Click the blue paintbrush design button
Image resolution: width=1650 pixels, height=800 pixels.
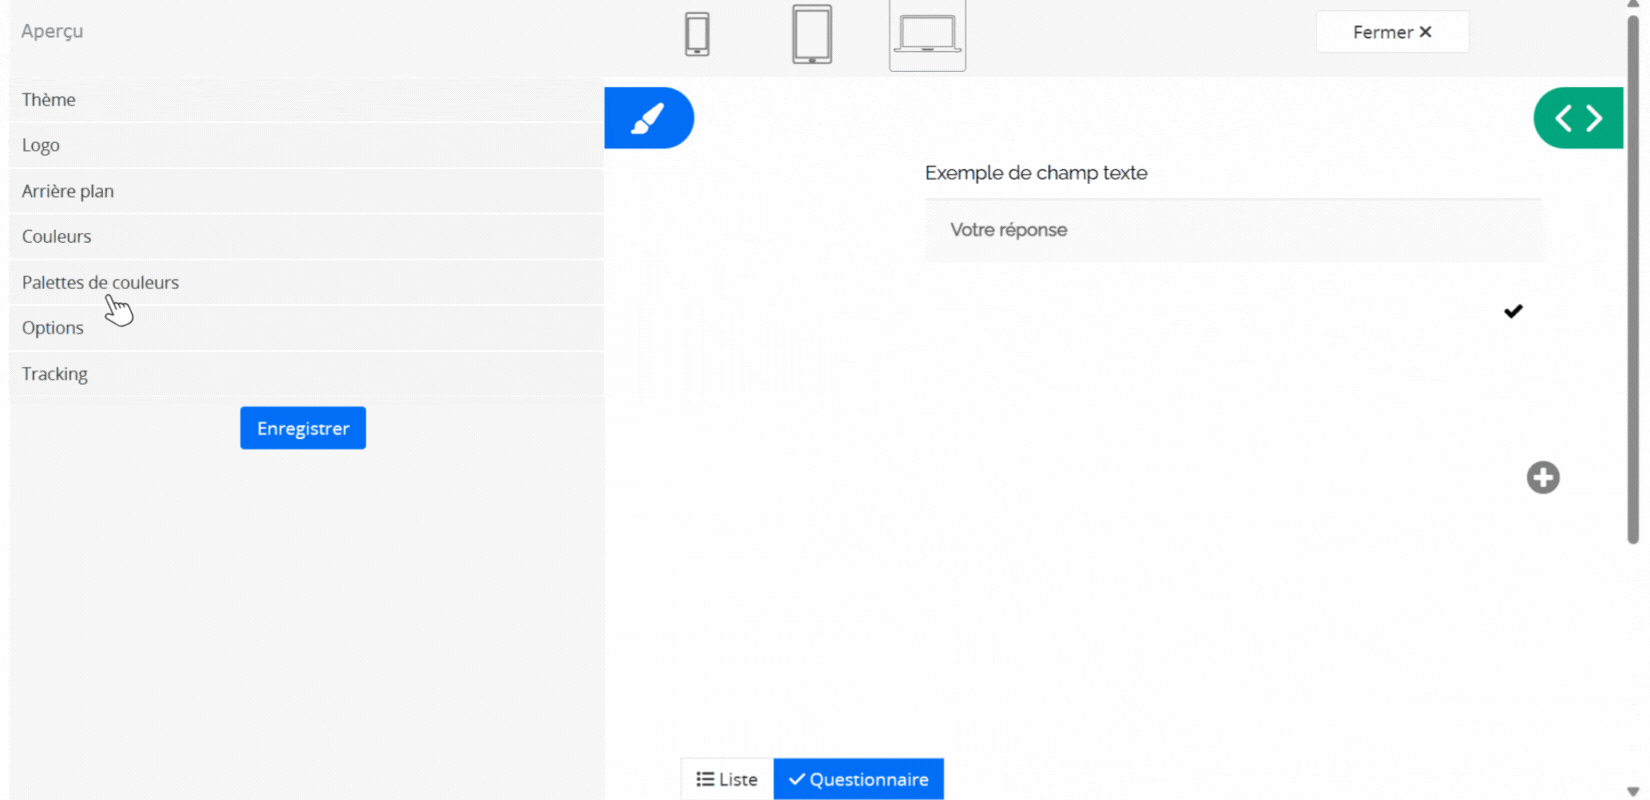[649, 118]
